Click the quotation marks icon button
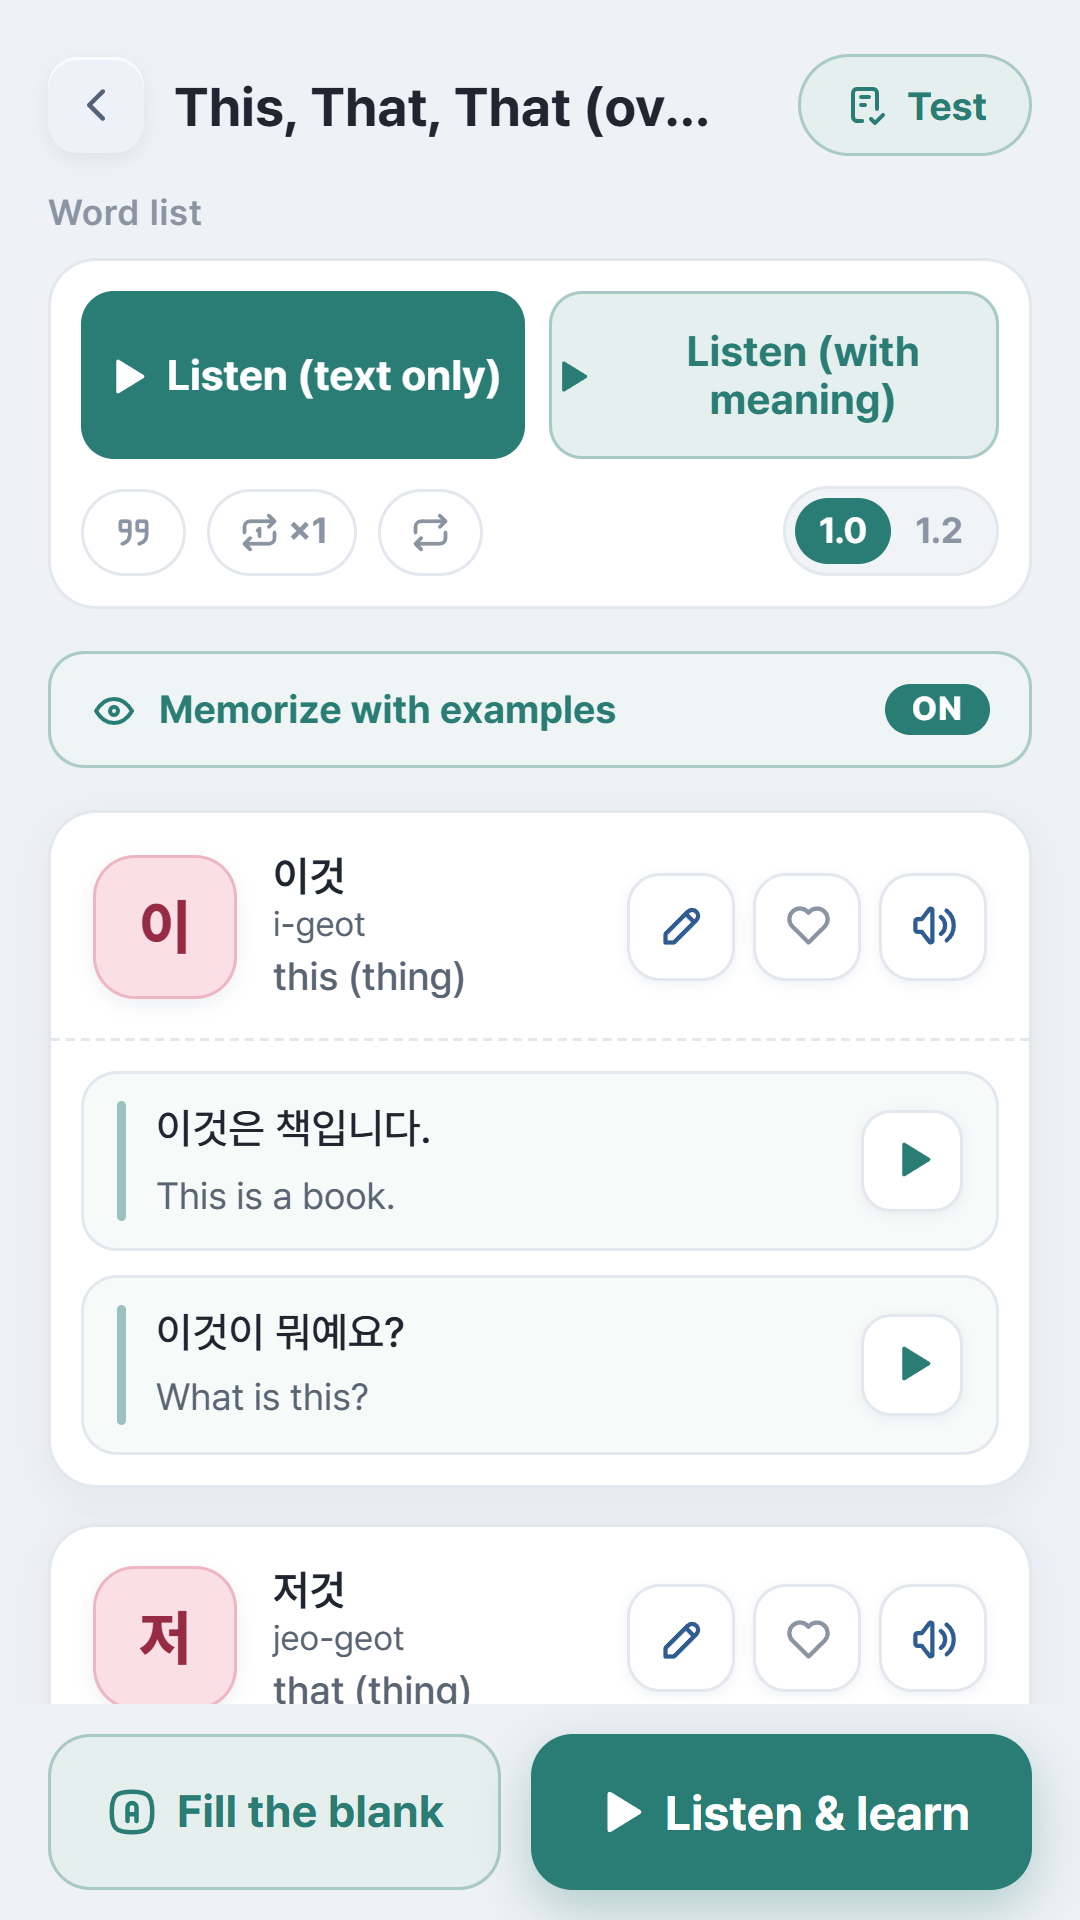The image size is (1080, 1920). click(133, 532)
